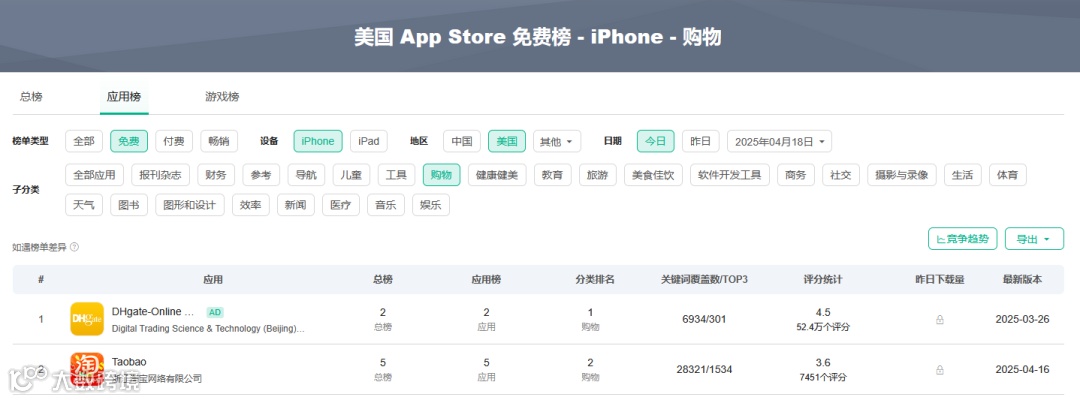Filter by 医疗 subcategory
Image resolution: width=1080 pixels, height=400 pixels.
(x=341, y=205)
